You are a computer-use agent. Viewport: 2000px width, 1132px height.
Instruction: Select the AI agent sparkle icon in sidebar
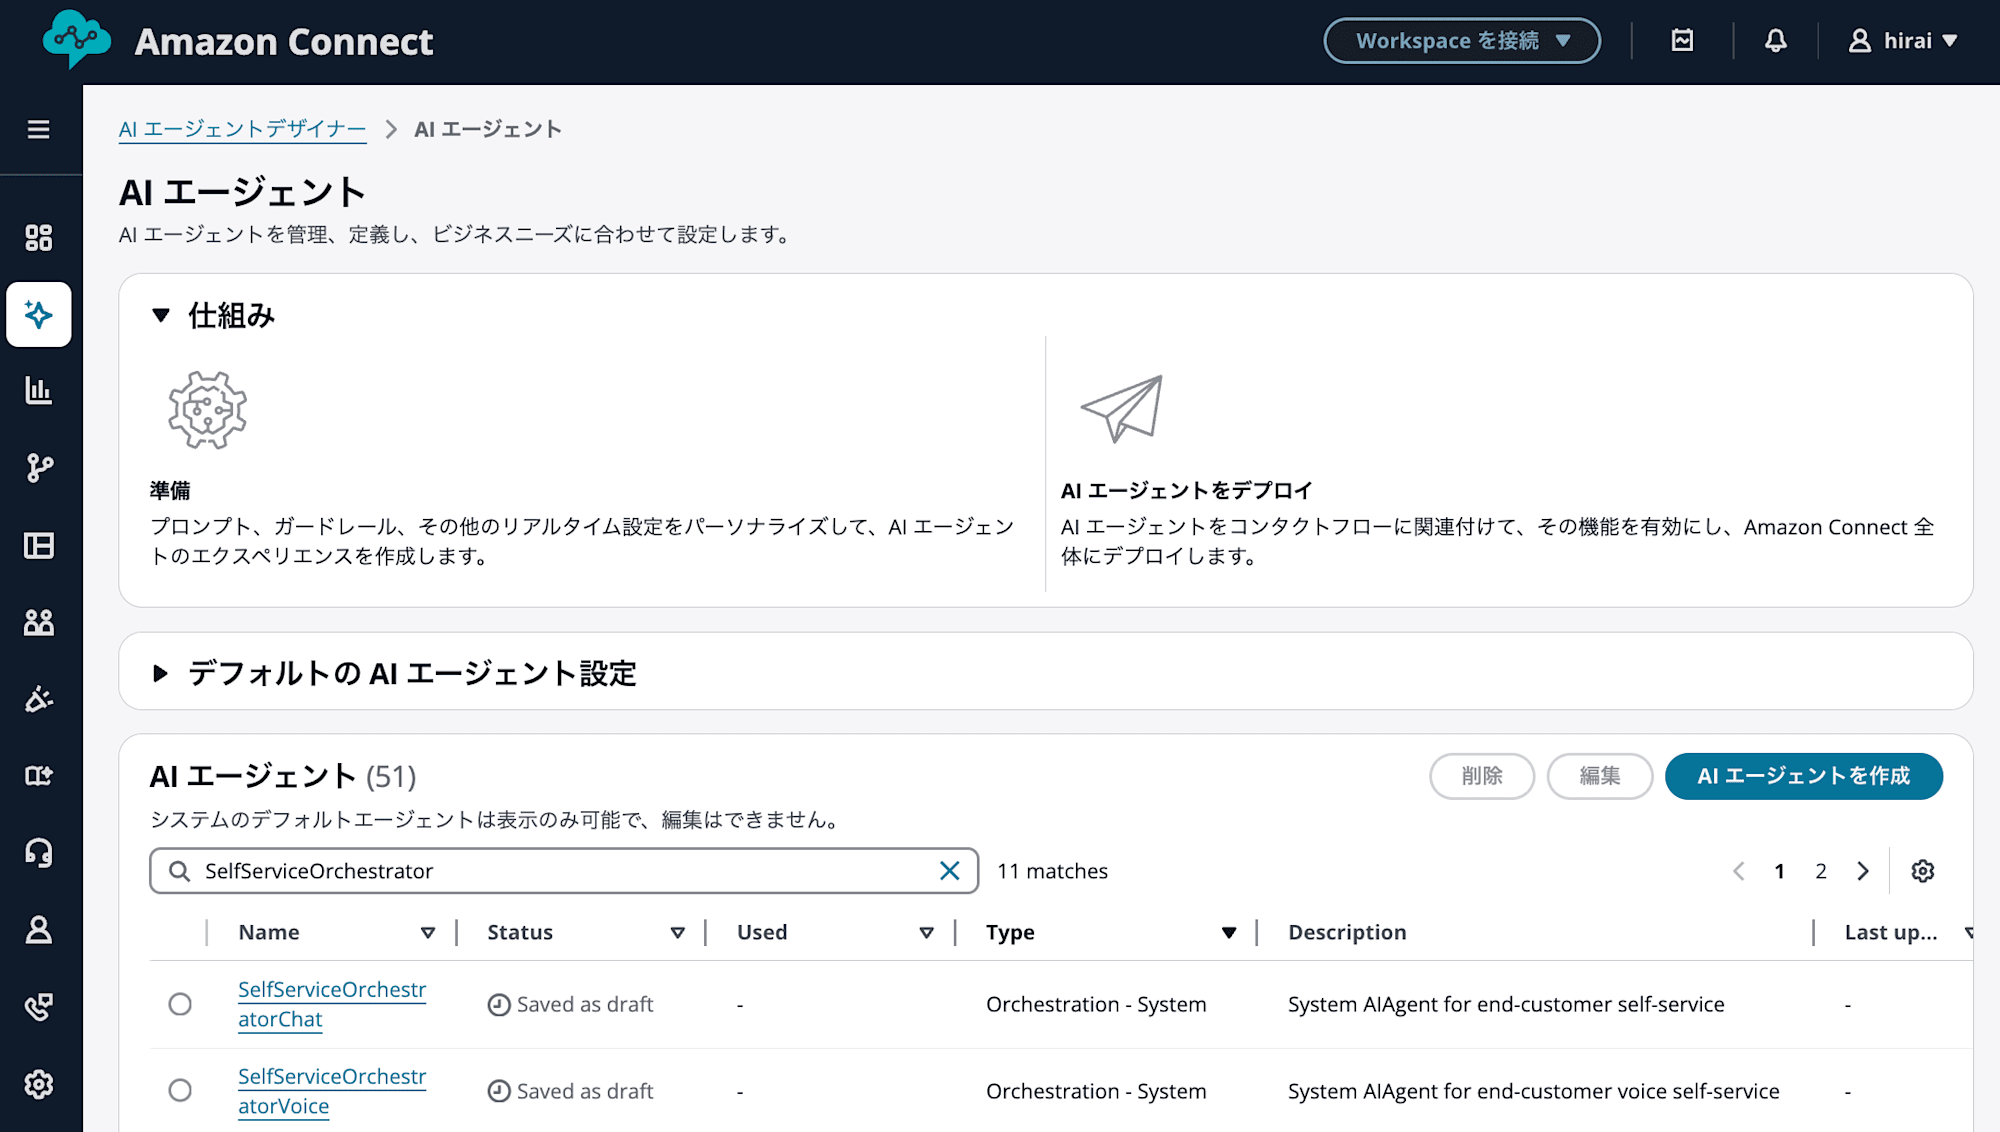tap(38, 314)
